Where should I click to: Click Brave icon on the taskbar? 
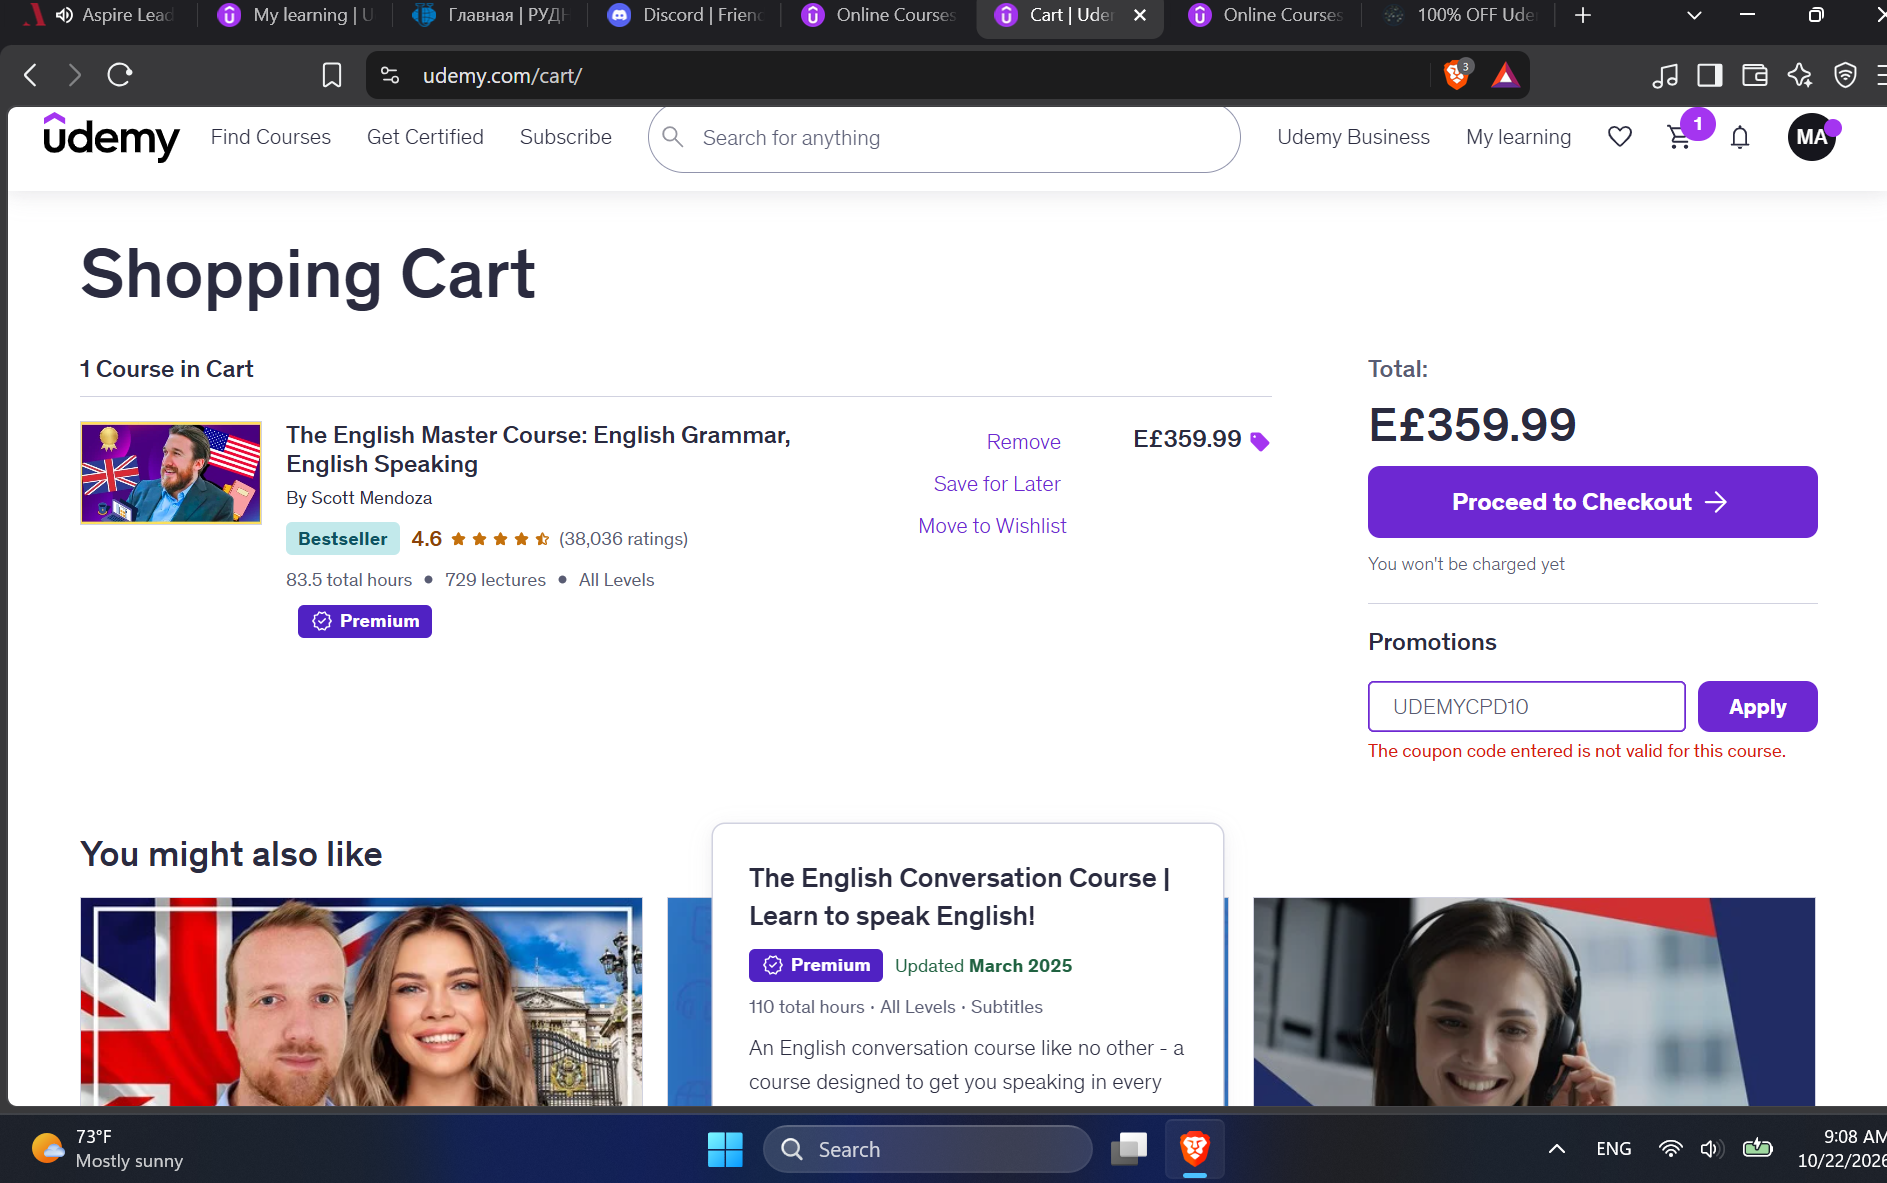pyautogui.click(x=1194, y=1149)
